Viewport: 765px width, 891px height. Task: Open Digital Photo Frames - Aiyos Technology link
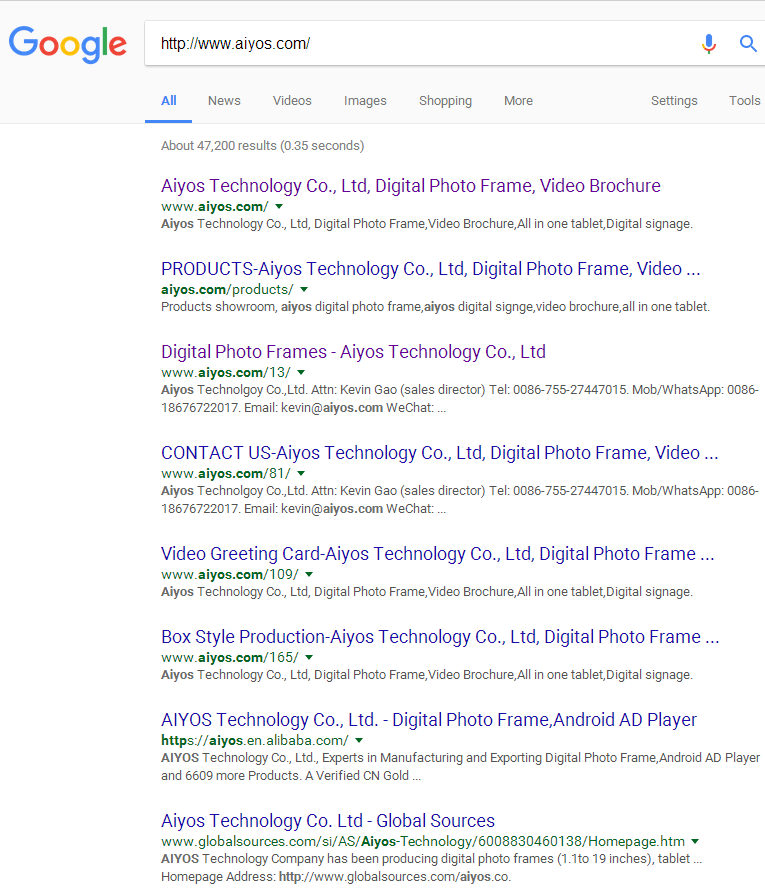353,352
